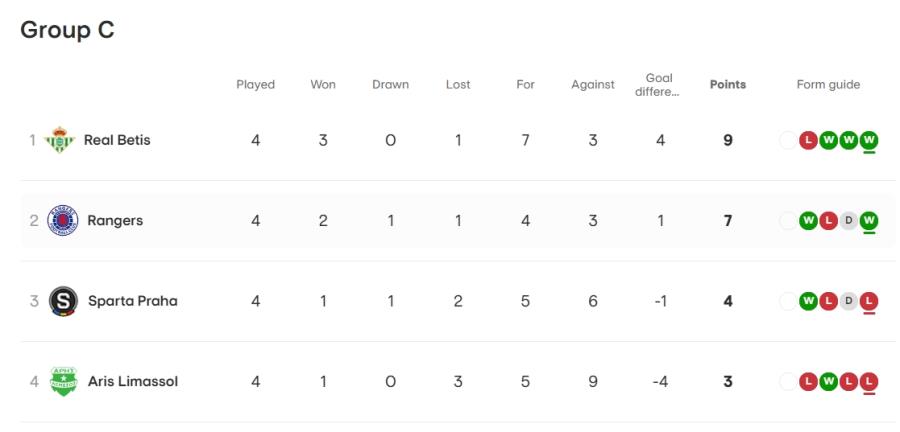Click the Real Betis club crest
900x432 pixels.
coord(60,140)
